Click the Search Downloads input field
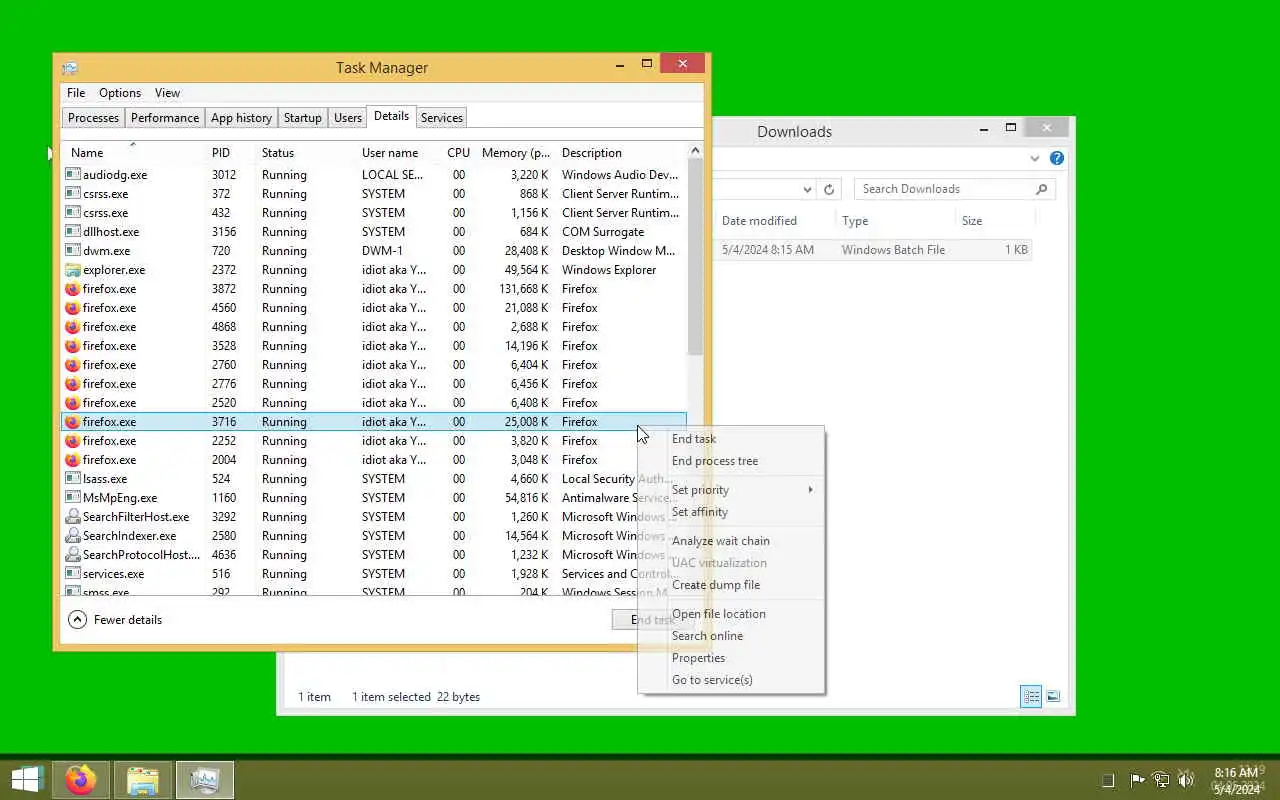Viewport: 1280px width, 800px height. tap(945, 189)
